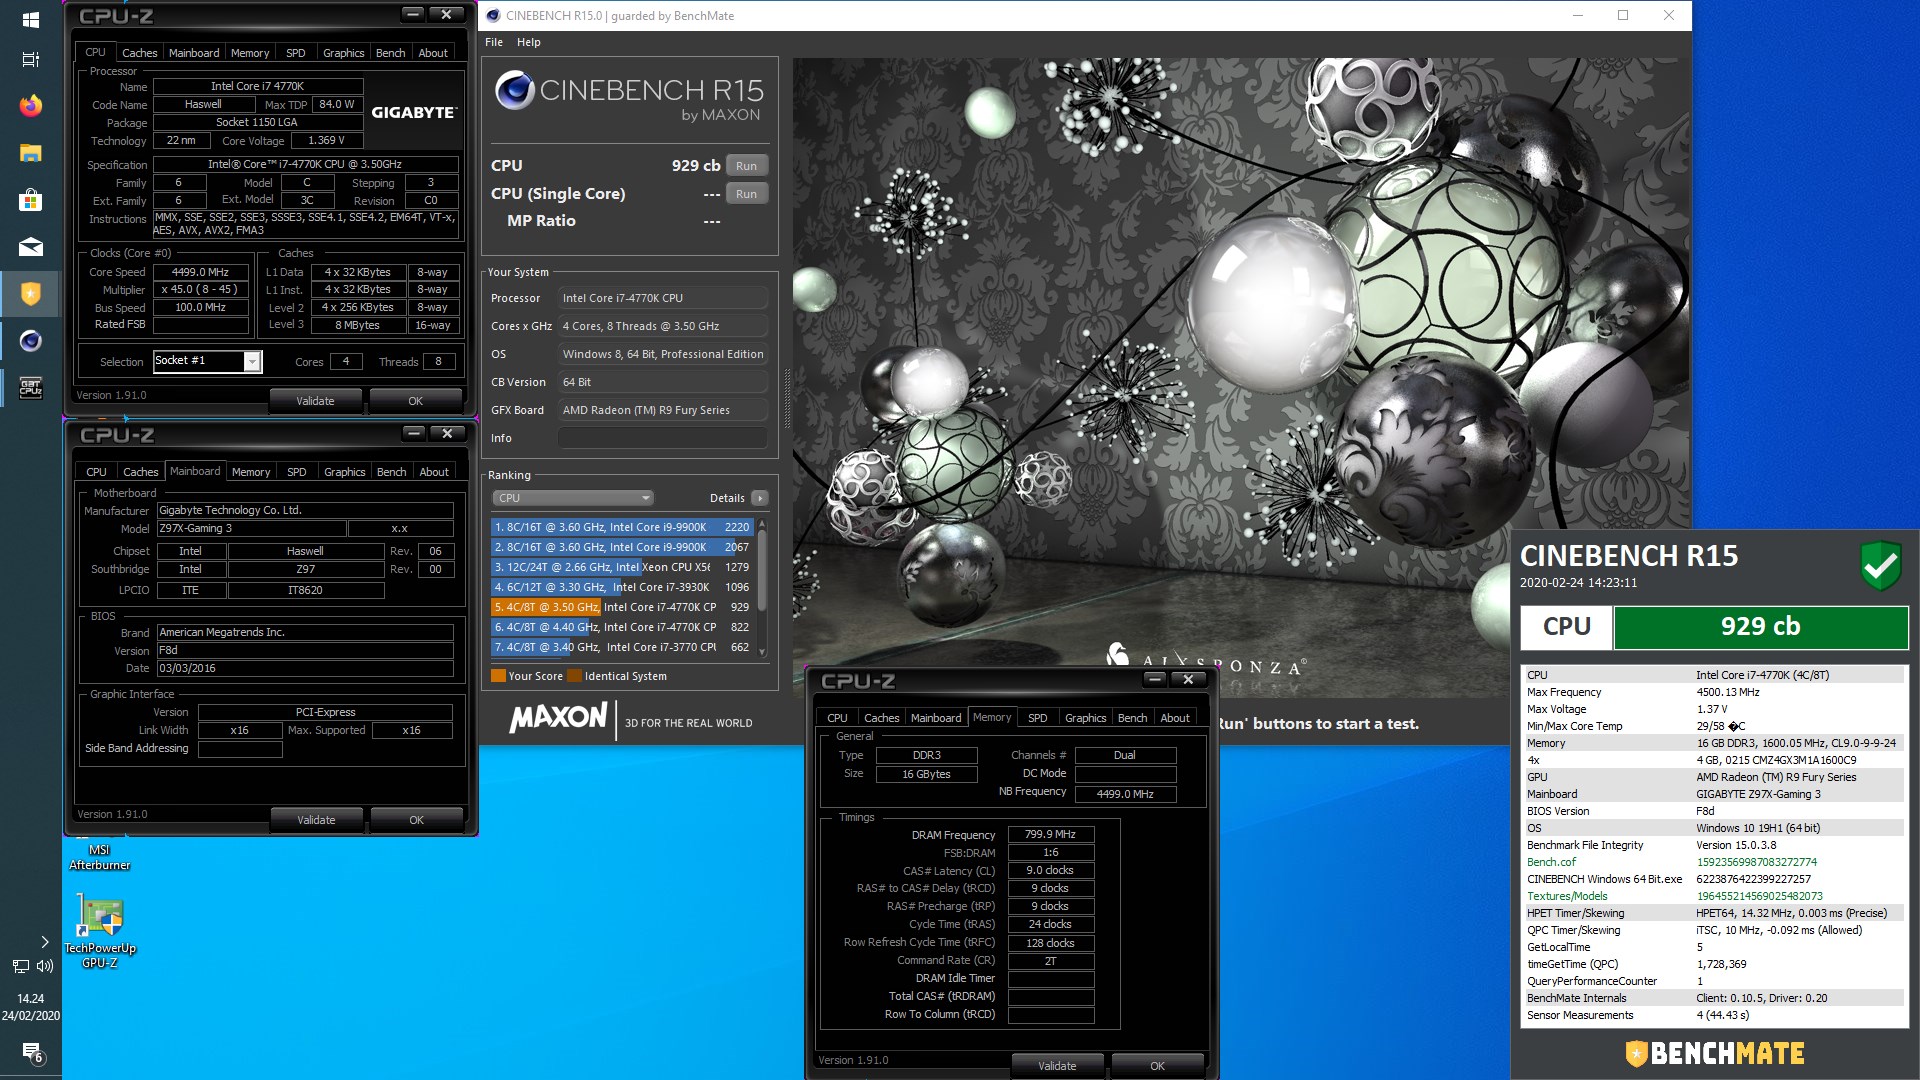Open the Cinebench Help menu
This screenshot has height=1080, width=1920.
(528, 42)
